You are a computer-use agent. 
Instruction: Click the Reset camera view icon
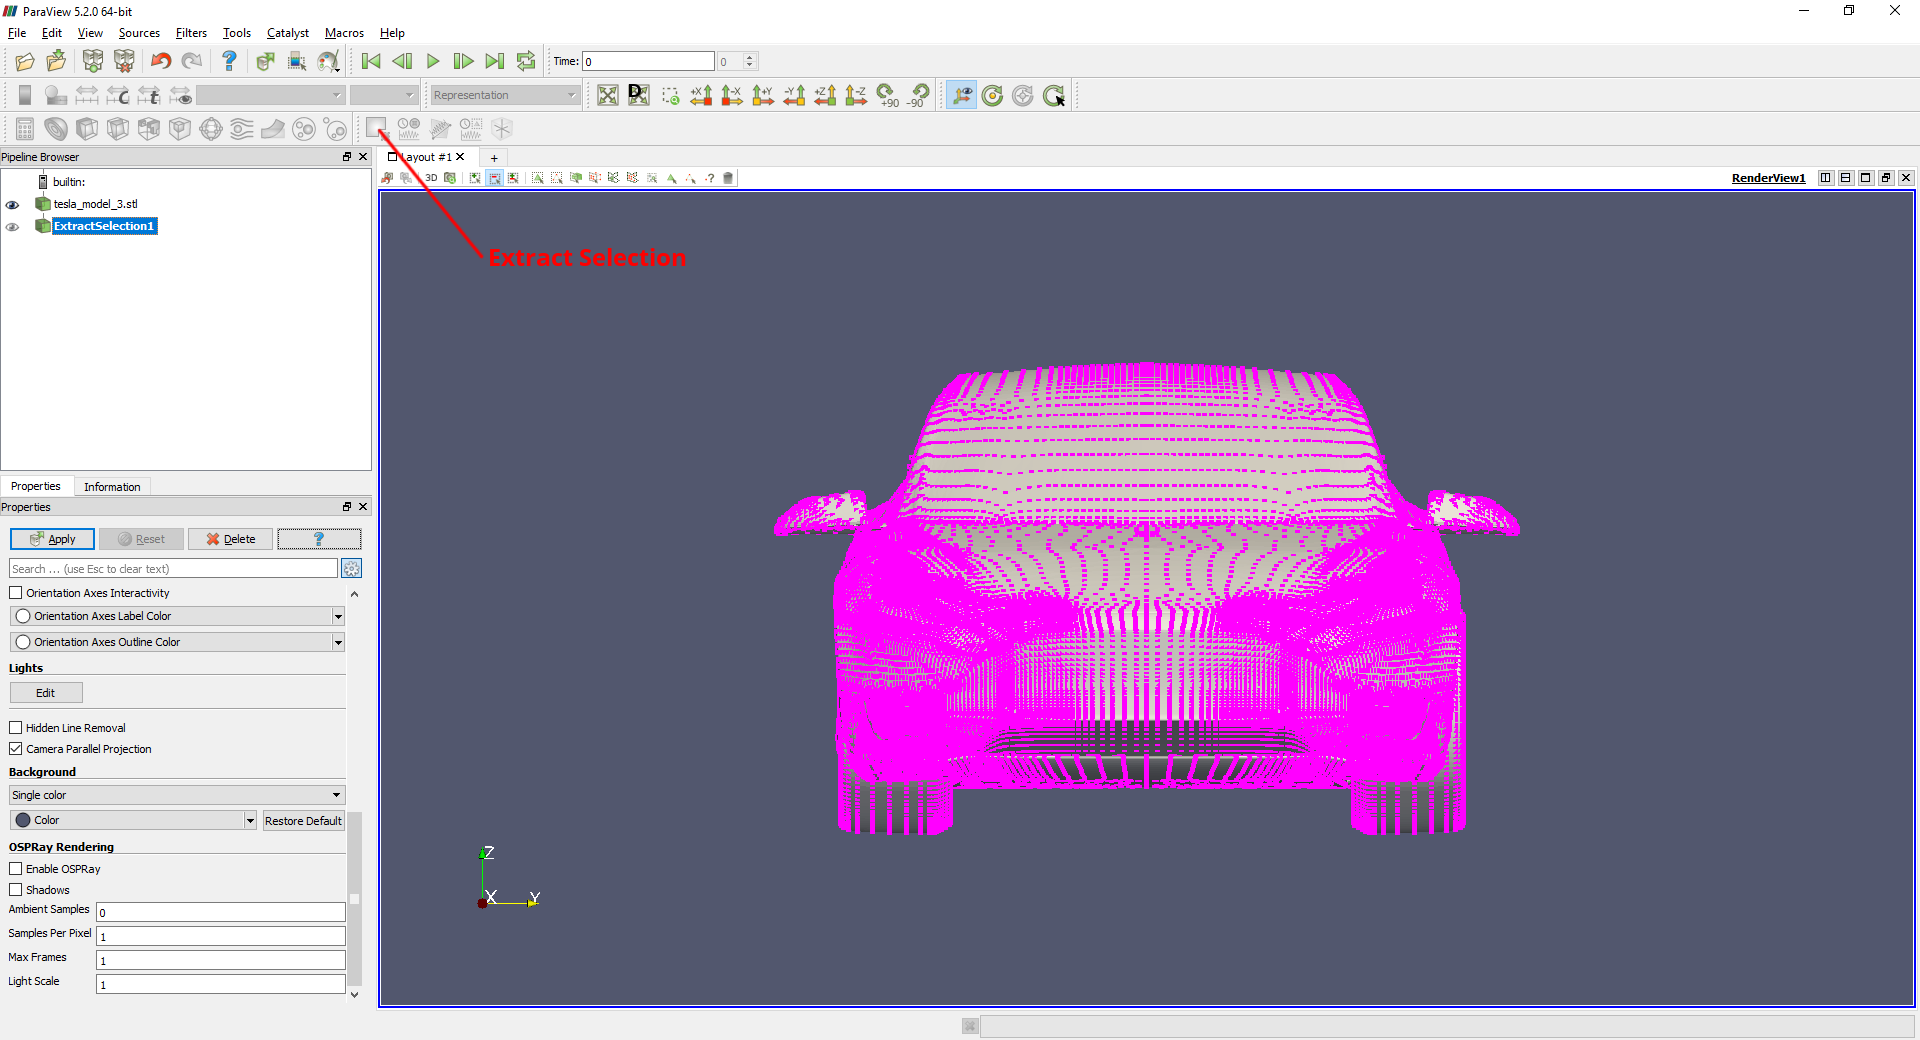coord(607,95)
